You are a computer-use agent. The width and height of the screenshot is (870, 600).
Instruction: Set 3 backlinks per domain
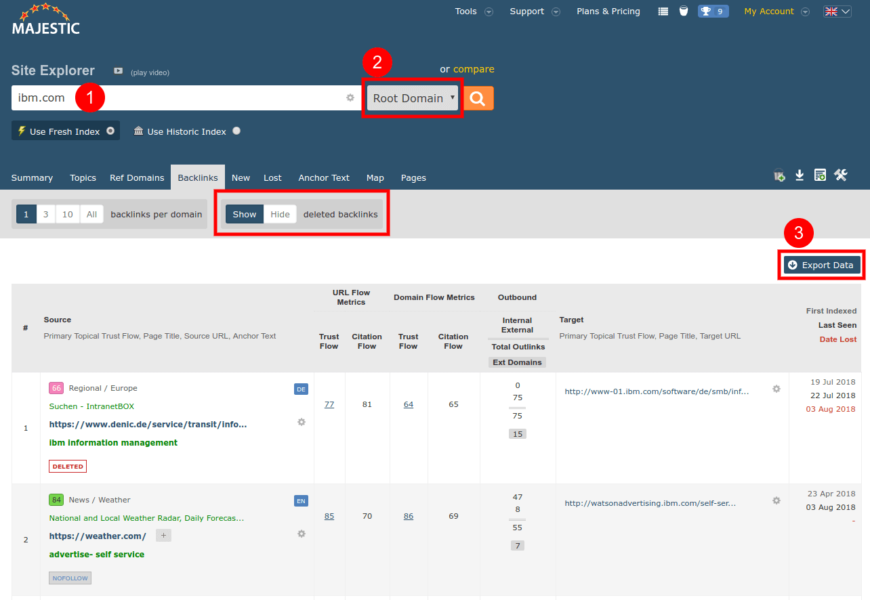coord(46,214)
